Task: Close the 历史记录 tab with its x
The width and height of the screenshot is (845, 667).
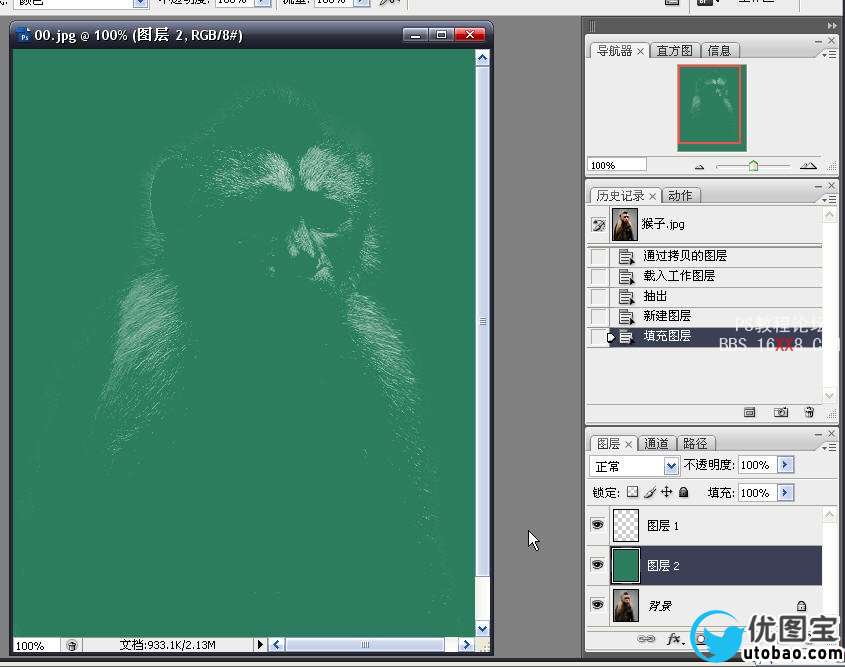Action: pos(652,196)
